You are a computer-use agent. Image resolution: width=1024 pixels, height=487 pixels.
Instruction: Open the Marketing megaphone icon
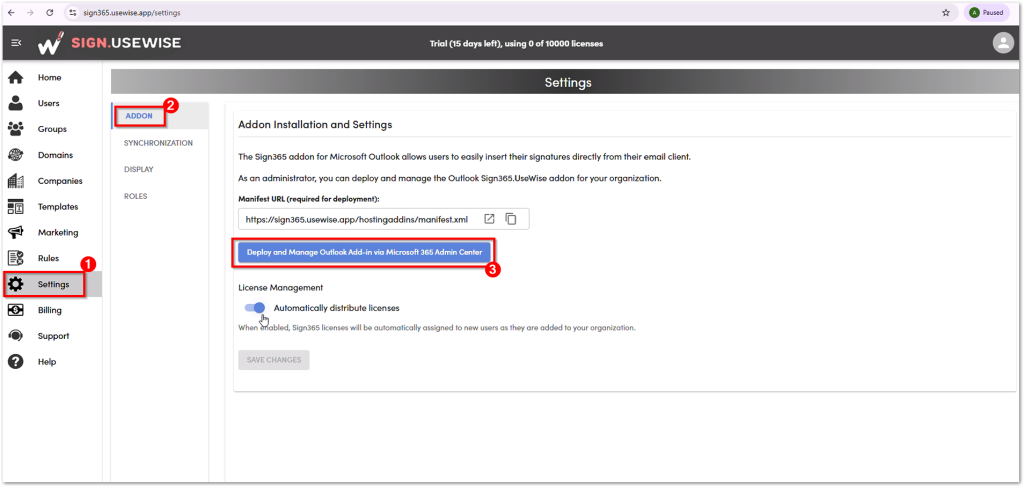tap(16, 232)
